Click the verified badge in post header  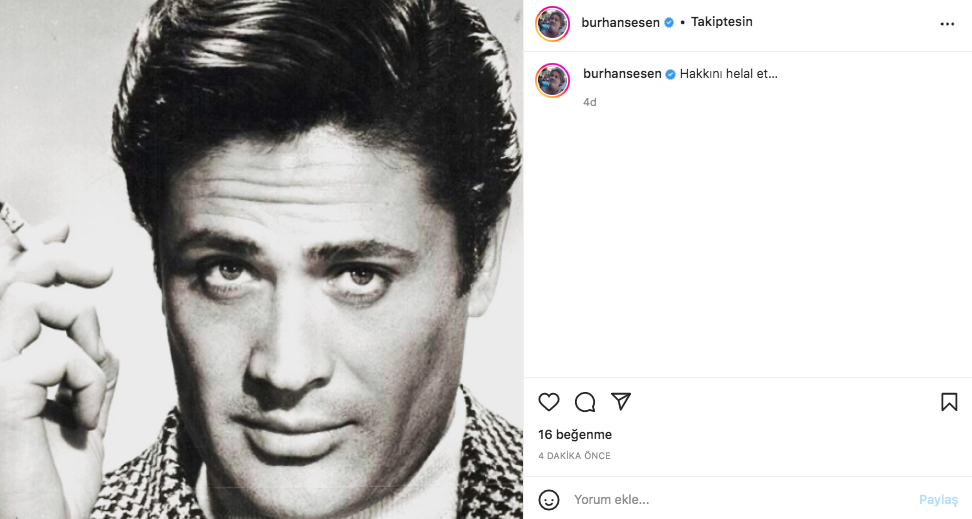(x=669, y=22)
